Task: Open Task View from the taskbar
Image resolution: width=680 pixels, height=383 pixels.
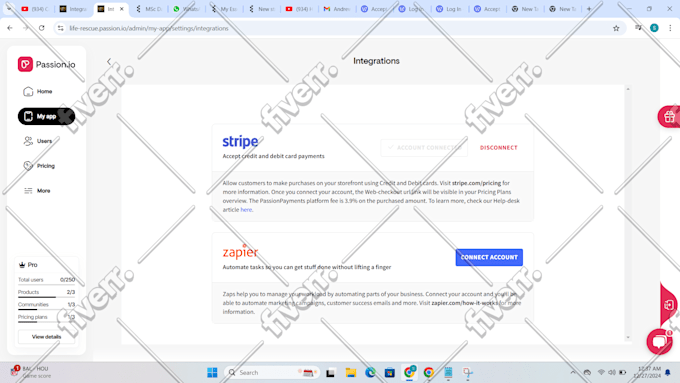Action: 330,372
